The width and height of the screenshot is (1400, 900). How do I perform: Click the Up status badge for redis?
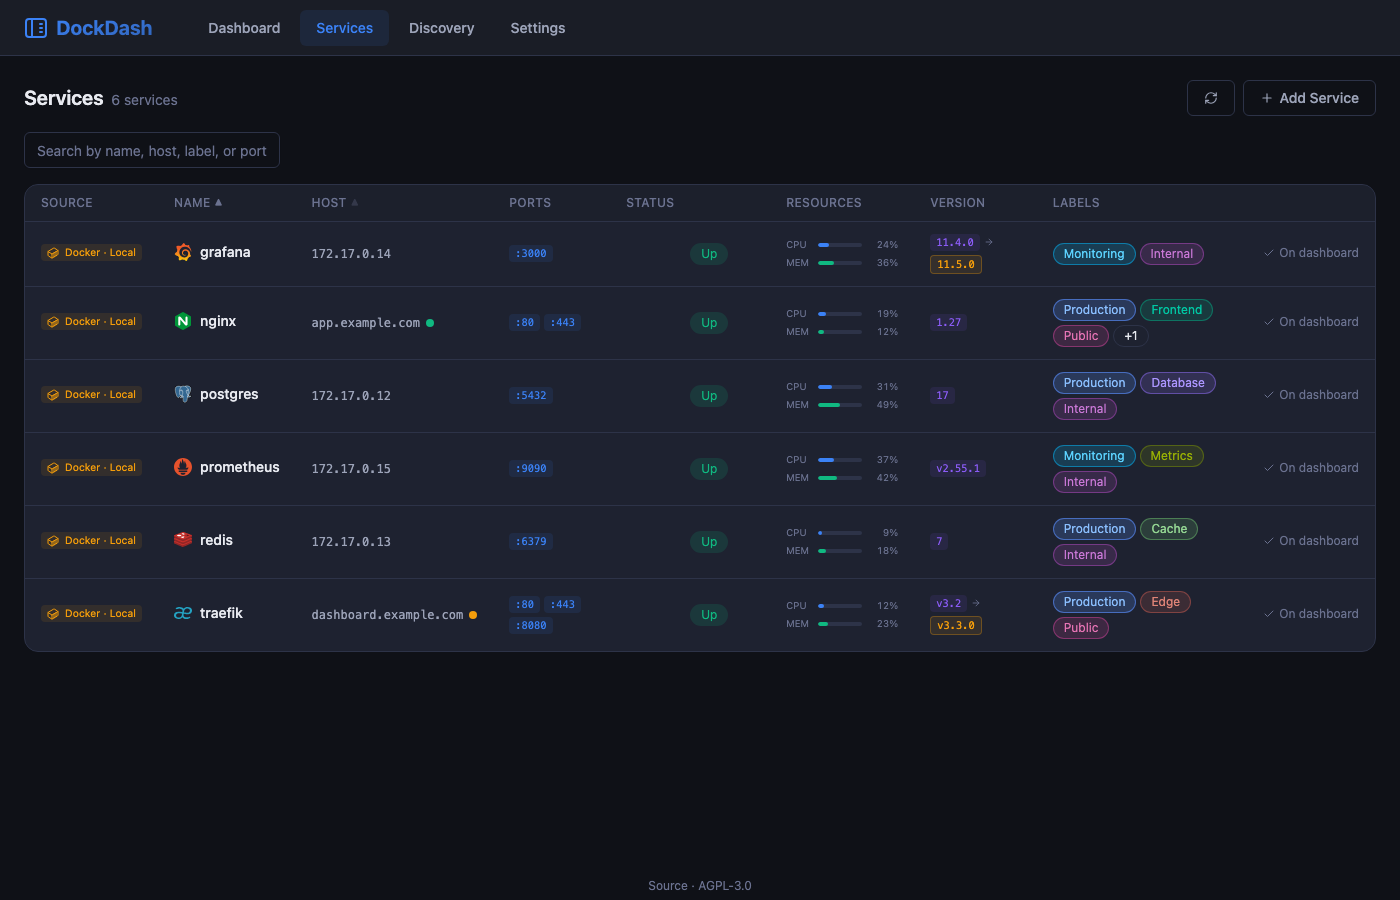pyautogui.click(x=709, y=542)
